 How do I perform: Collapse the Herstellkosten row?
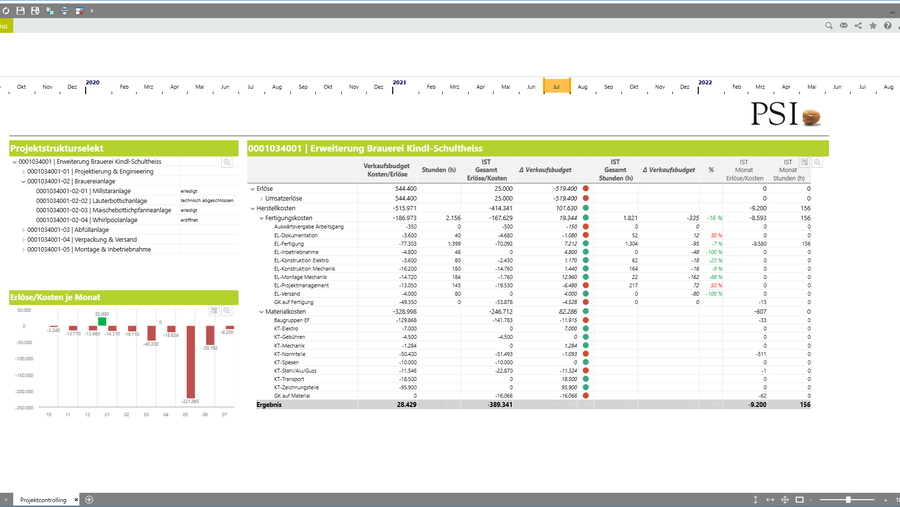(x=252, y=208)
